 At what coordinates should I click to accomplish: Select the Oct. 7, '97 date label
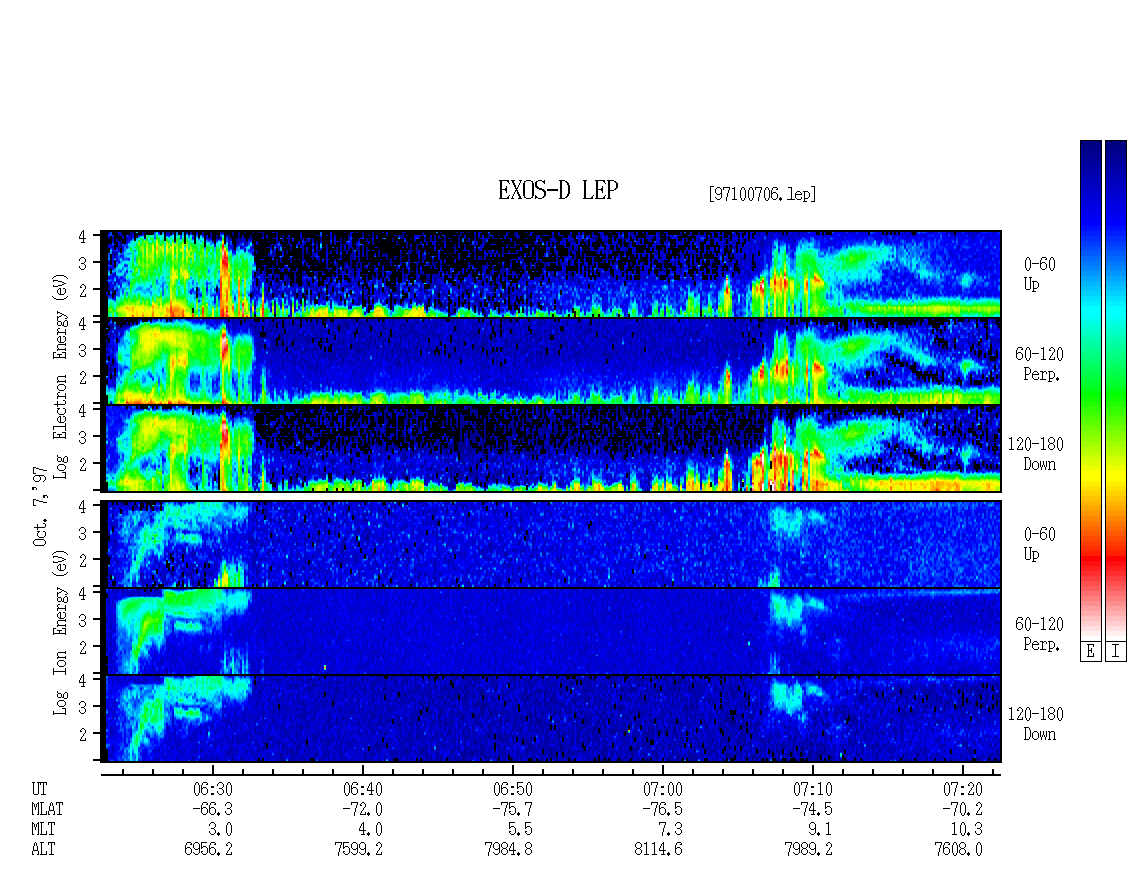click(40, 506)
